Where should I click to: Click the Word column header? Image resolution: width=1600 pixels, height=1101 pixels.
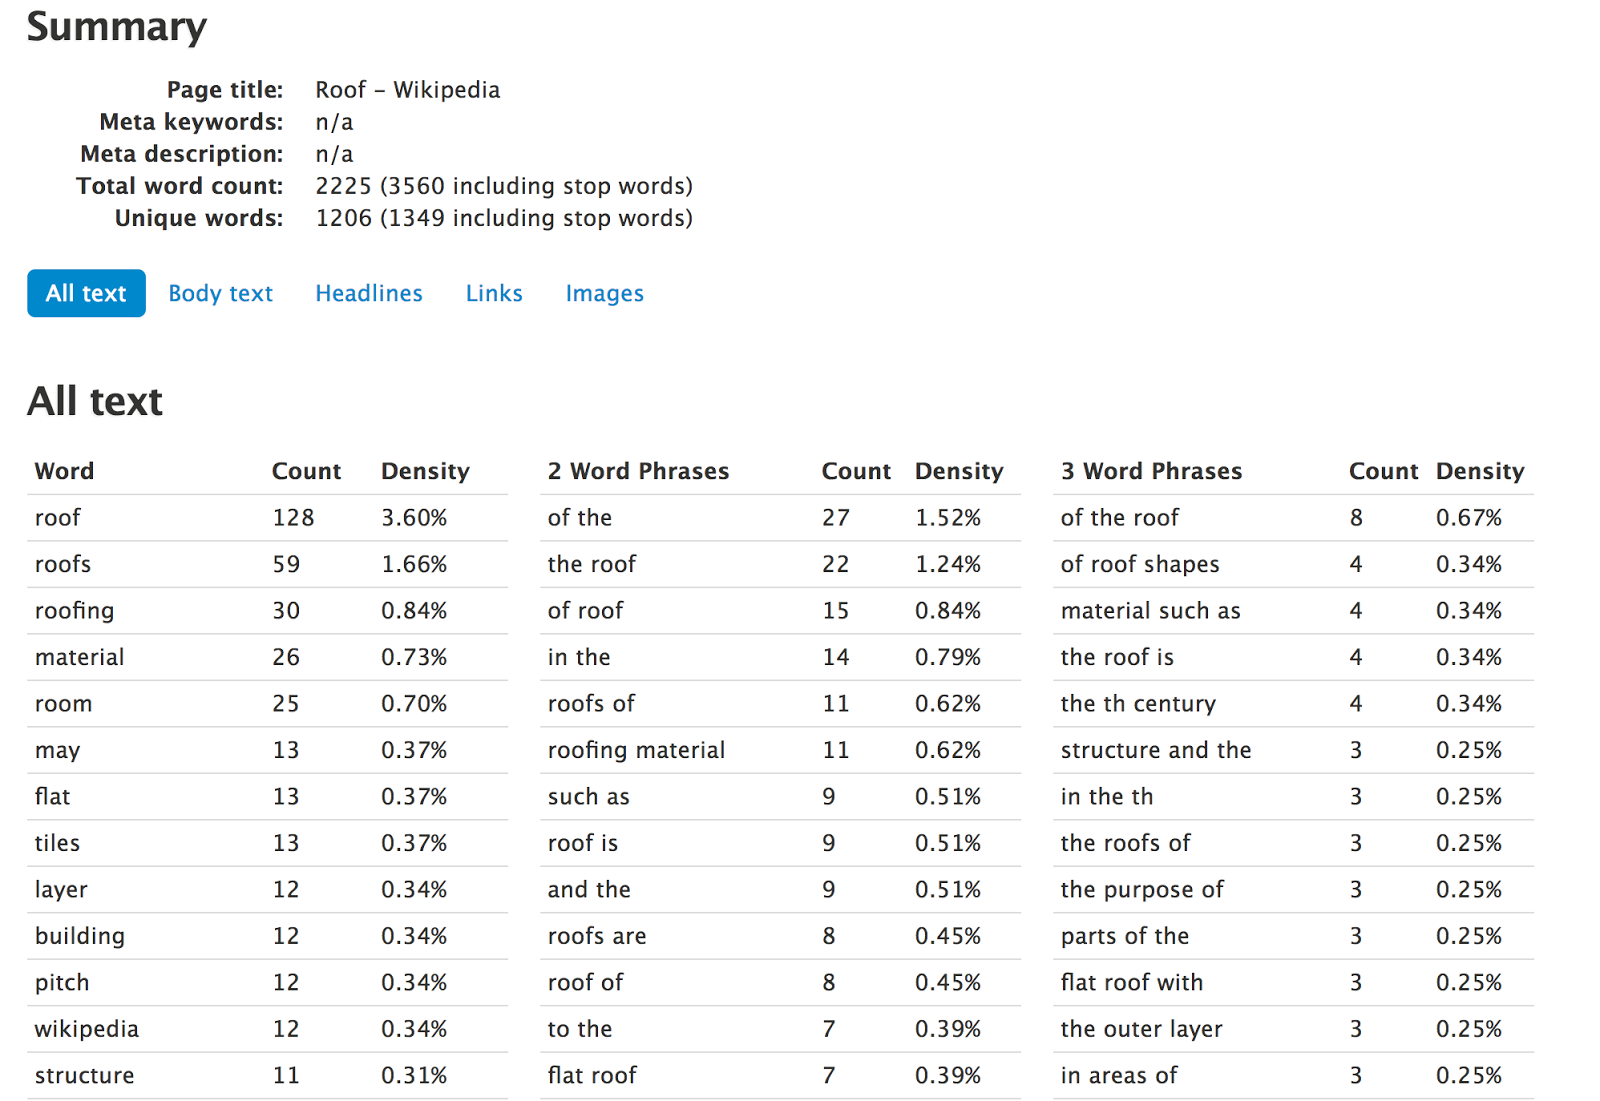pyautogui.click(x=64, y=471)
